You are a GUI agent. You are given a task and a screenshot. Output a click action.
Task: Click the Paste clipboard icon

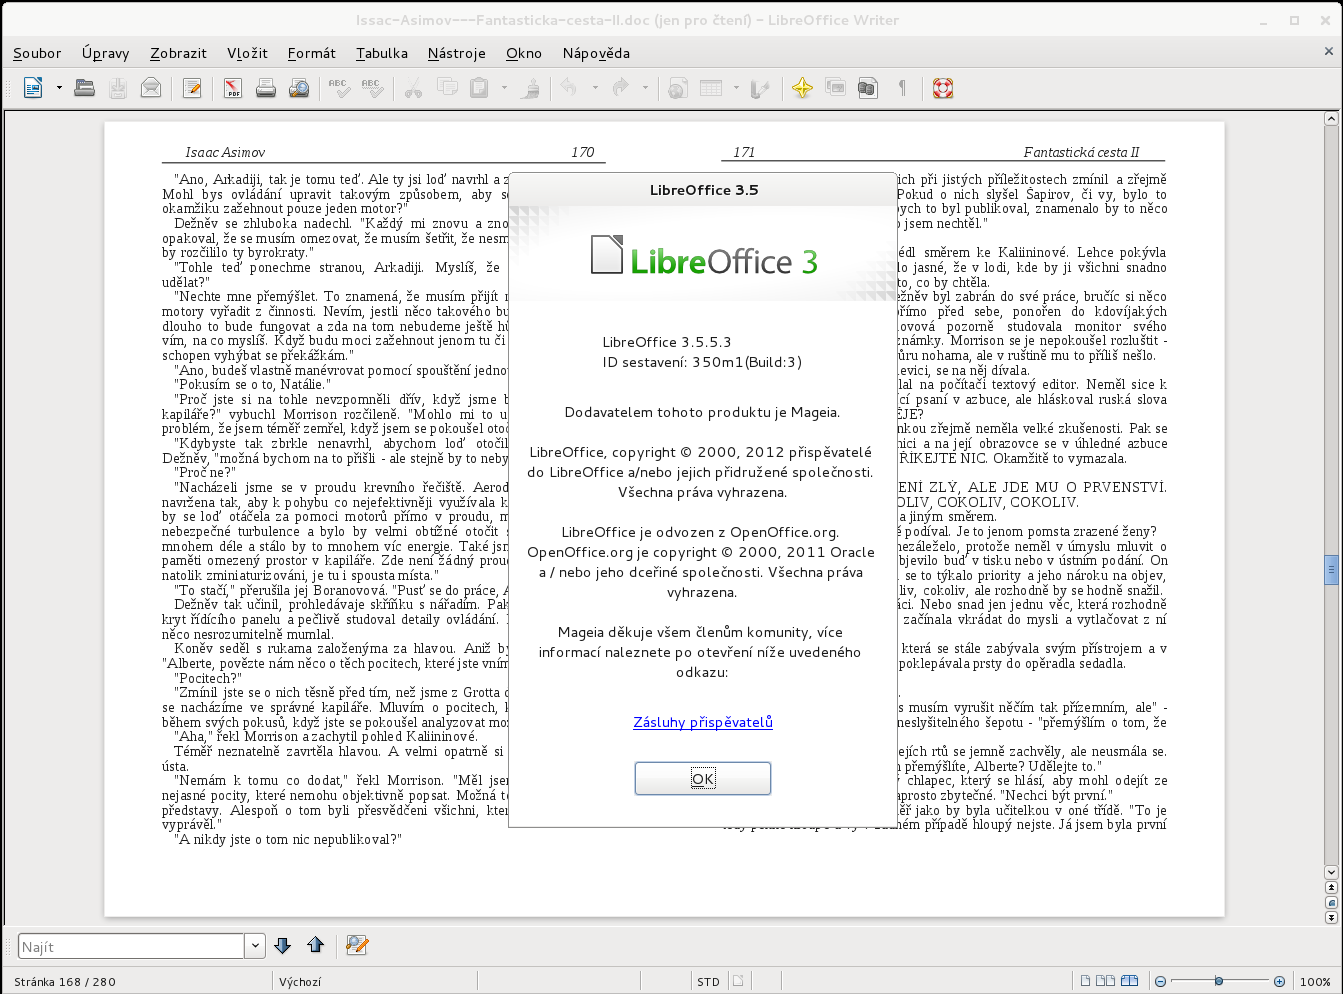[480, 88]
